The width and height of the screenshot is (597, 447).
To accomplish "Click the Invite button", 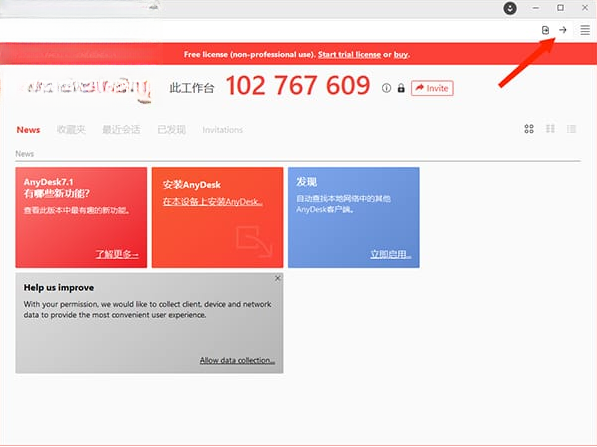I will point(432,88).
